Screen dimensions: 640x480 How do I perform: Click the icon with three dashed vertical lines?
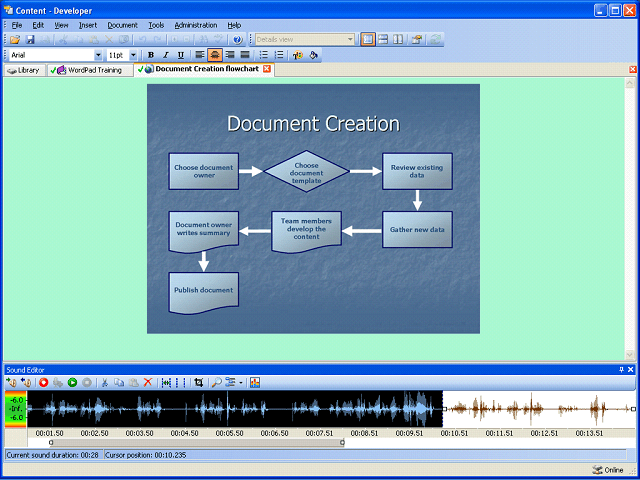coord(180,382)
